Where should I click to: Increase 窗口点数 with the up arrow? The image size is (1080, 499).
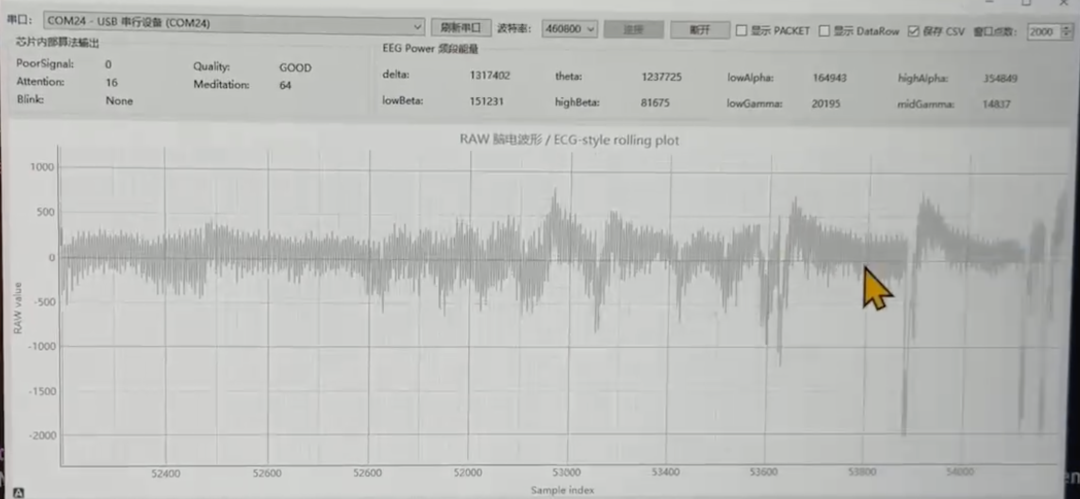coord(1067,28)
